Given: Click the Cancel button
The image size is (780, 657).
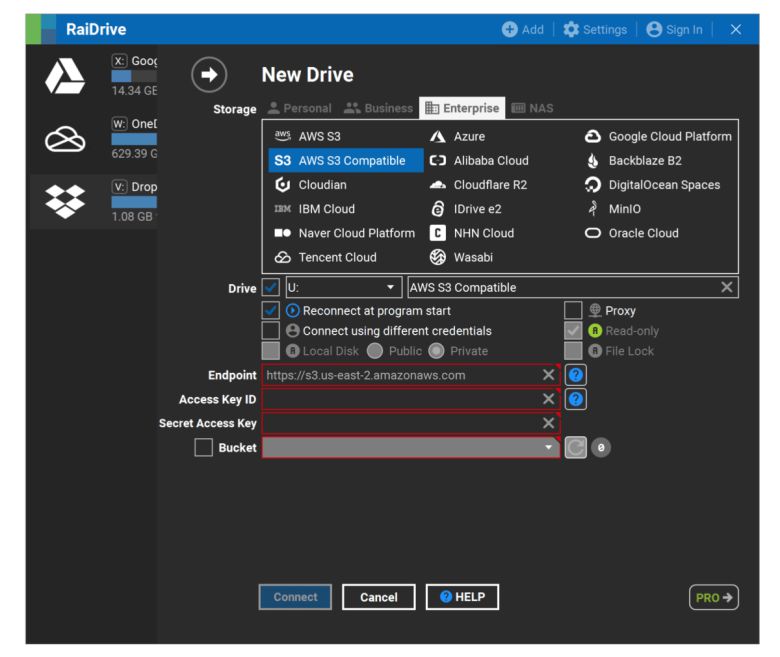Looking at the screenshot, I should pos(378,597).
